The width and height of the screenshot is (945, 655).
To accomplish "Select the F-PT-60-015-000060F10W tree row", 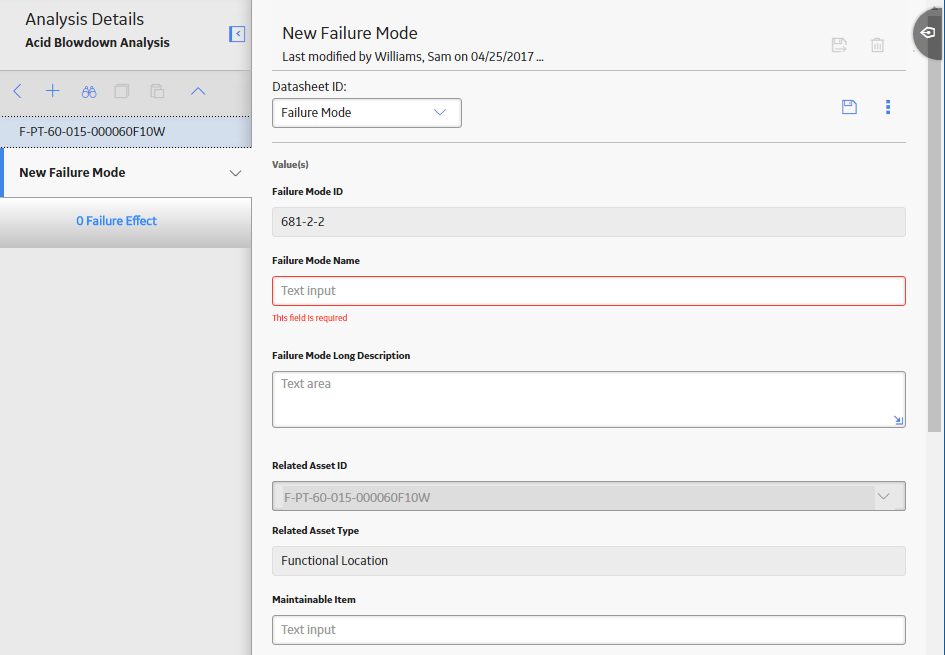I will point(125,131).
